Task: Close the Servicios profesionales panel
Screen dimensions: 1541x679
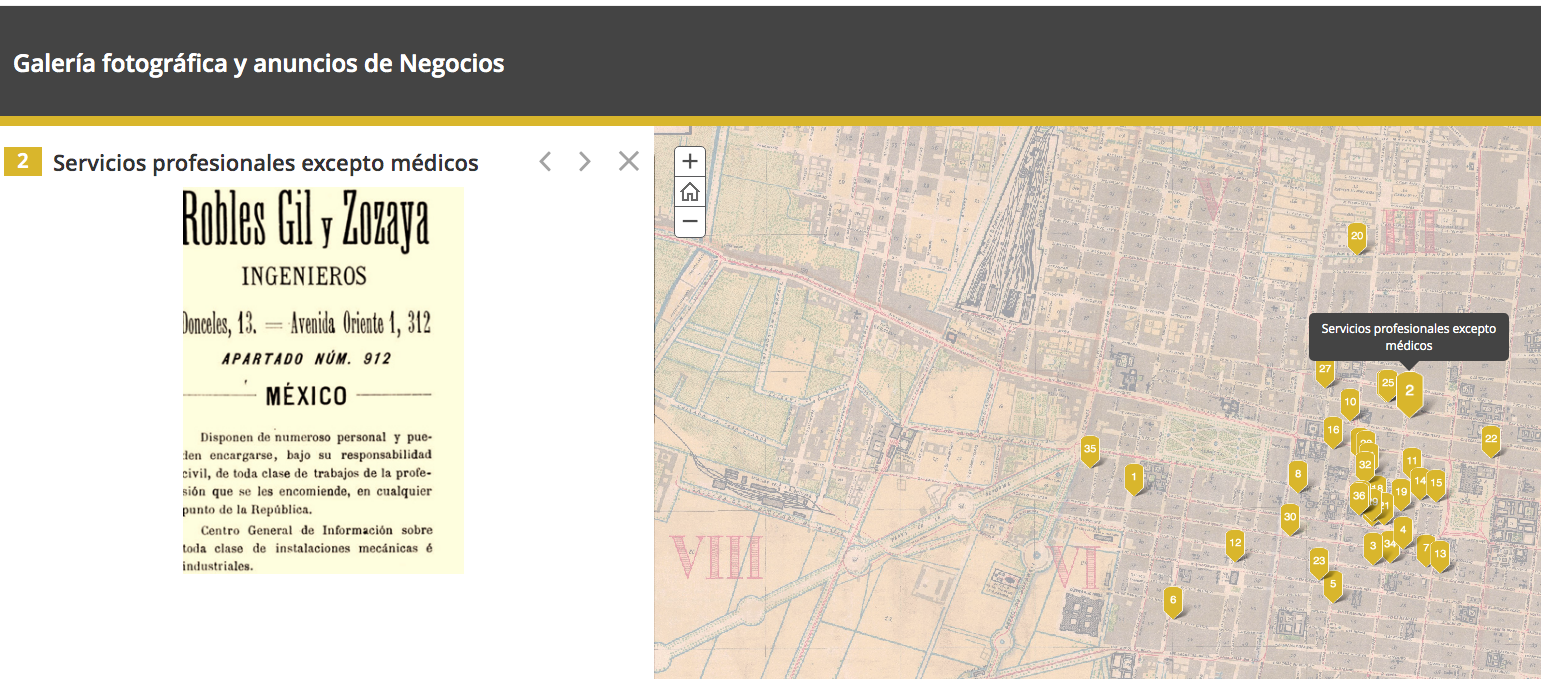Action: [x=628, y=161]
